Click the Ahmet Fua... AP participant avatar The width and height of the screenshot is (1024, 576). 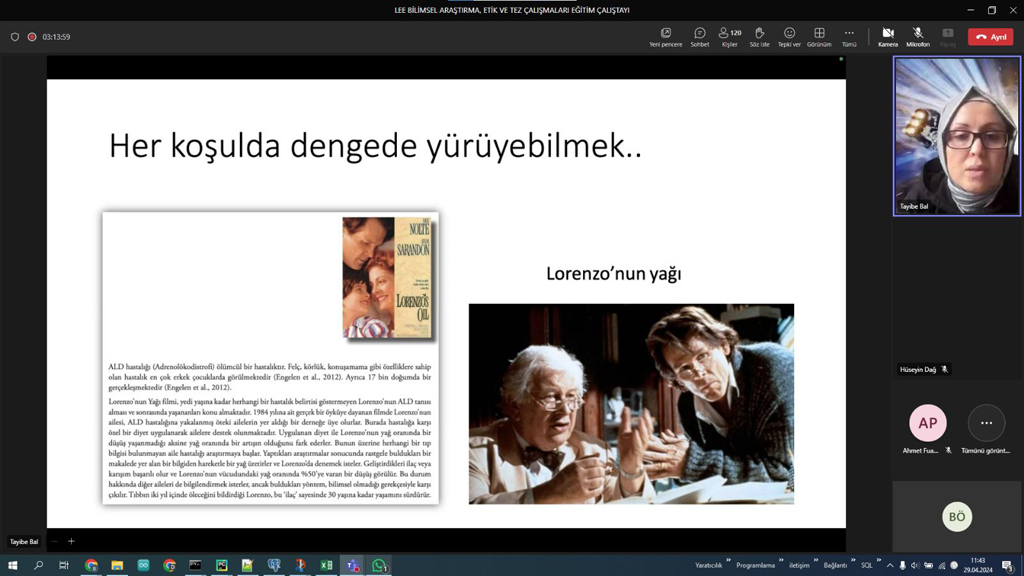tap(927, 423)
